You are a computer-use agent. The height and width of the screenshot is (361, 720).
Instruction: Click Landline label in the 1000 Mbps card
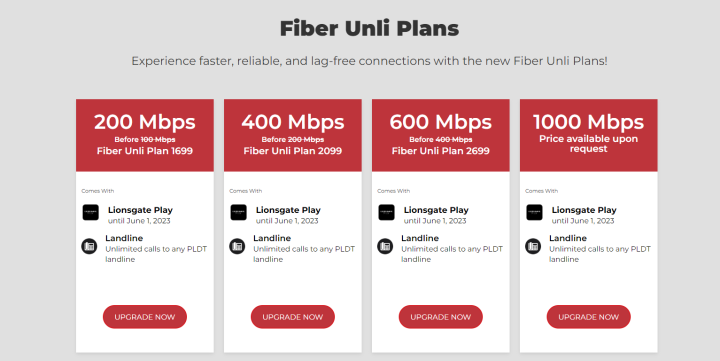coord(568,238)
